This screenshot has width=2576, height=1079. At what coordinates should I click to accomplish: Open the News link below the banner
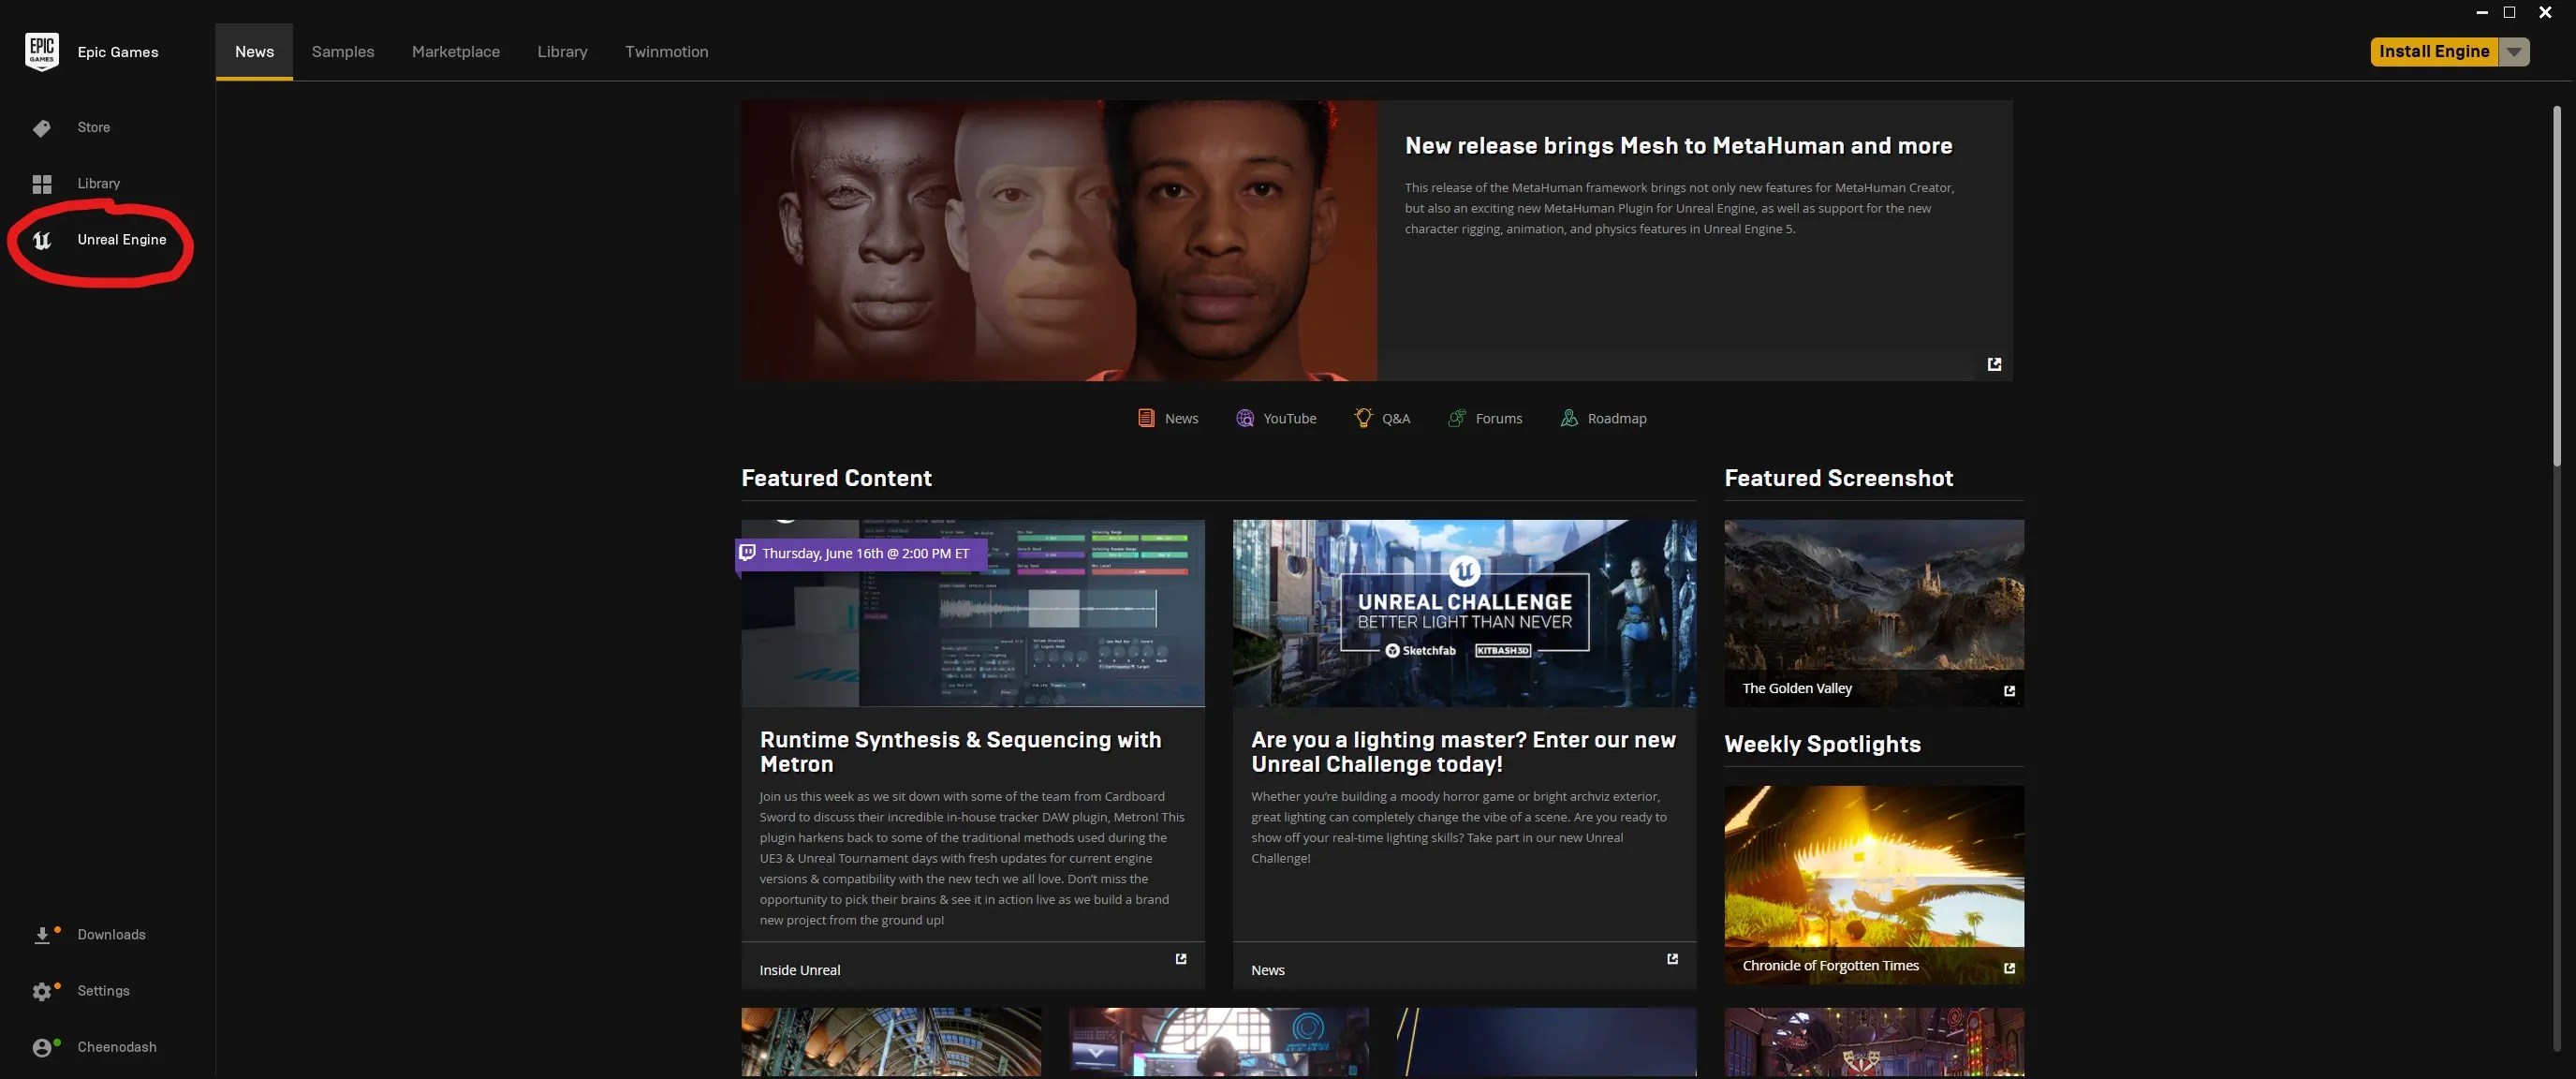[x=1168, y=418]
